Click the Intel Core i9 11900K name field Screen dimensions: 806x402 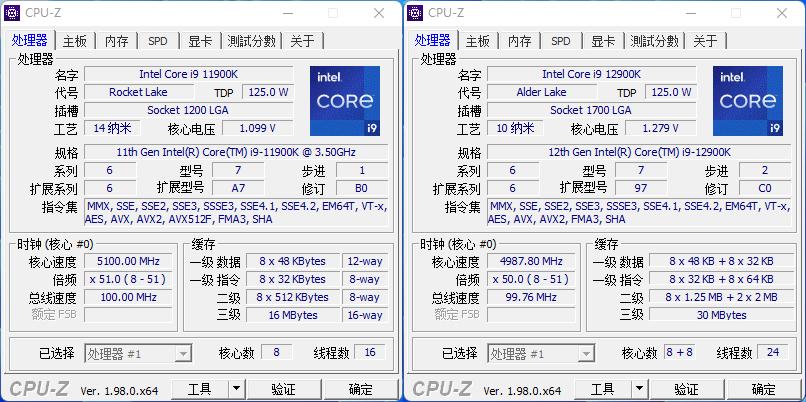(x=189, y=74)
